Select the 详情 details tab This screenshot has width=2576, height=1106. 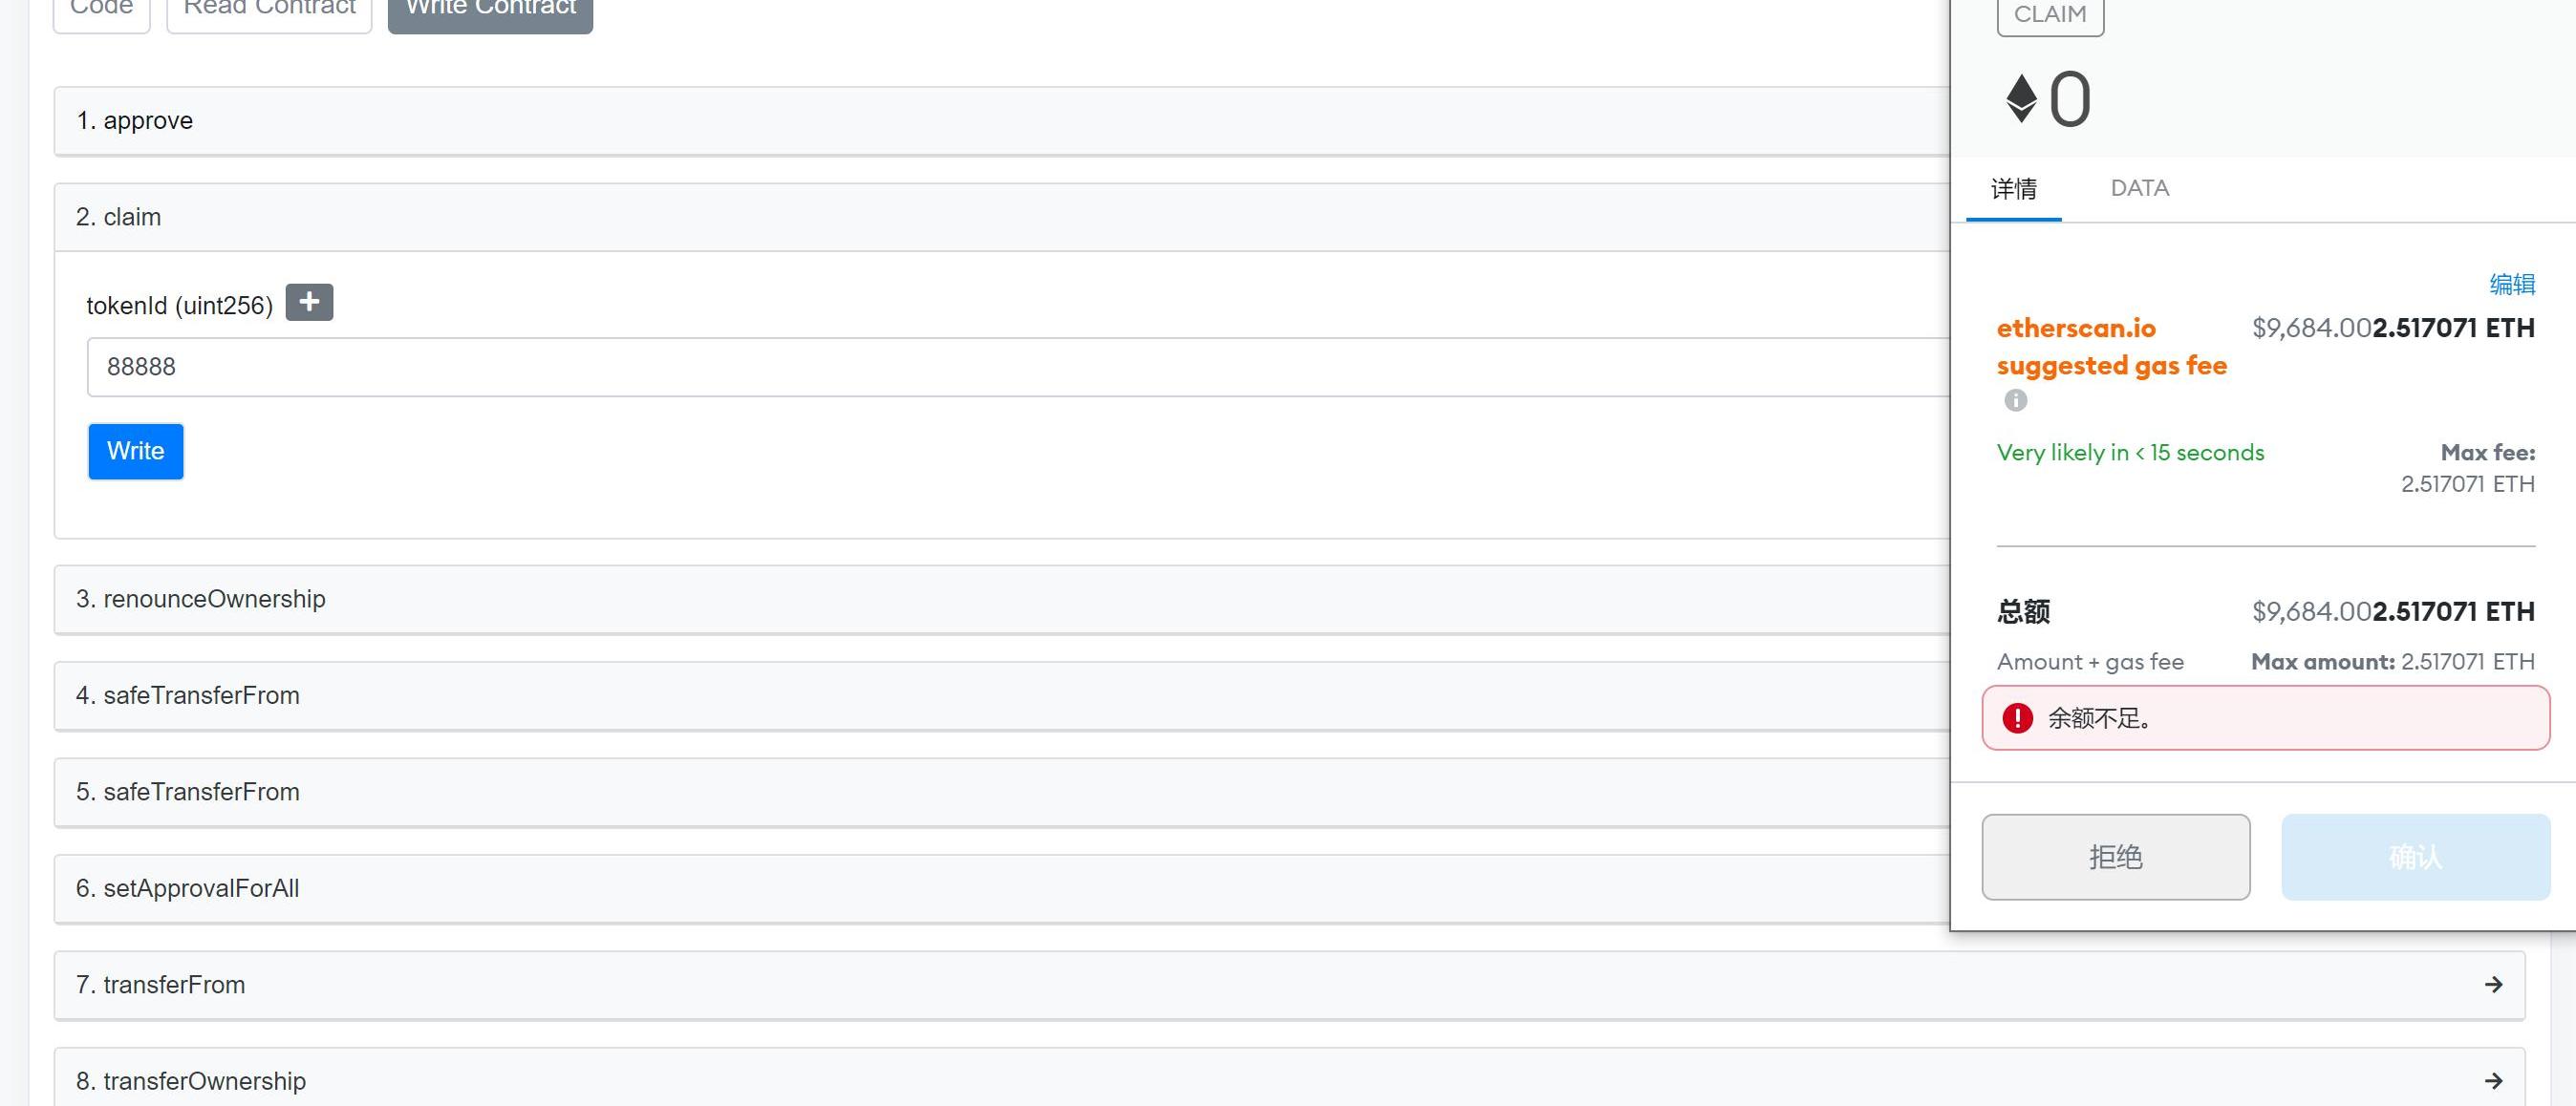2013,189
